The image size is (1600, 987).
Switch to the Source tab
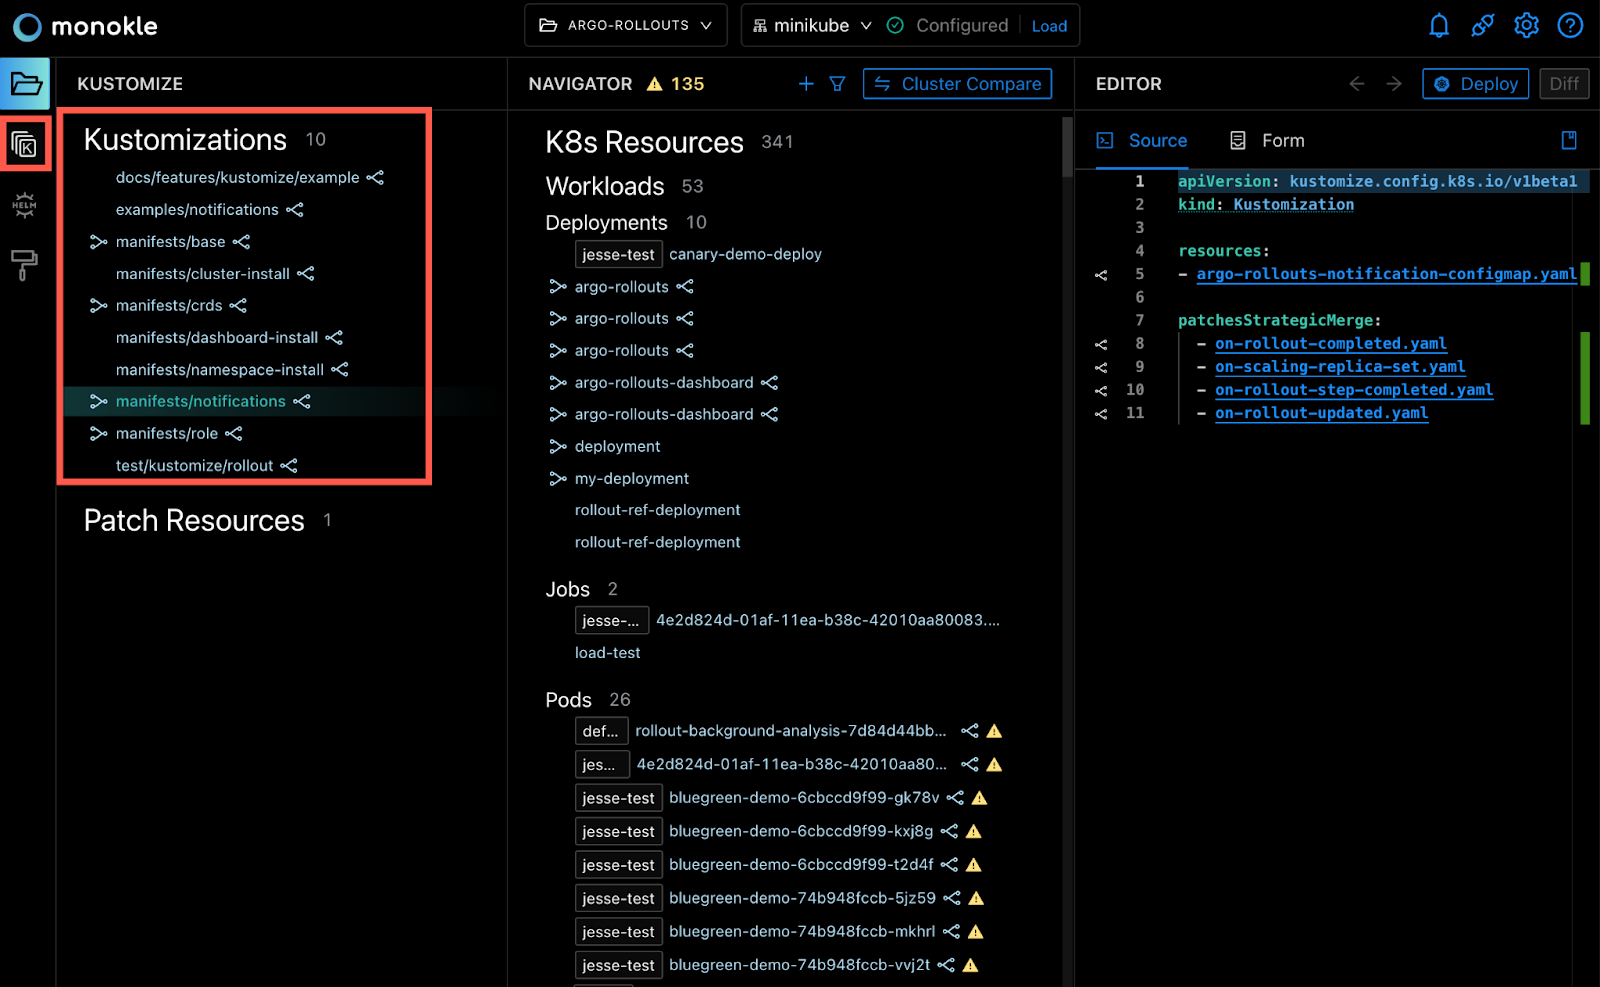[x=1142, y=141]
